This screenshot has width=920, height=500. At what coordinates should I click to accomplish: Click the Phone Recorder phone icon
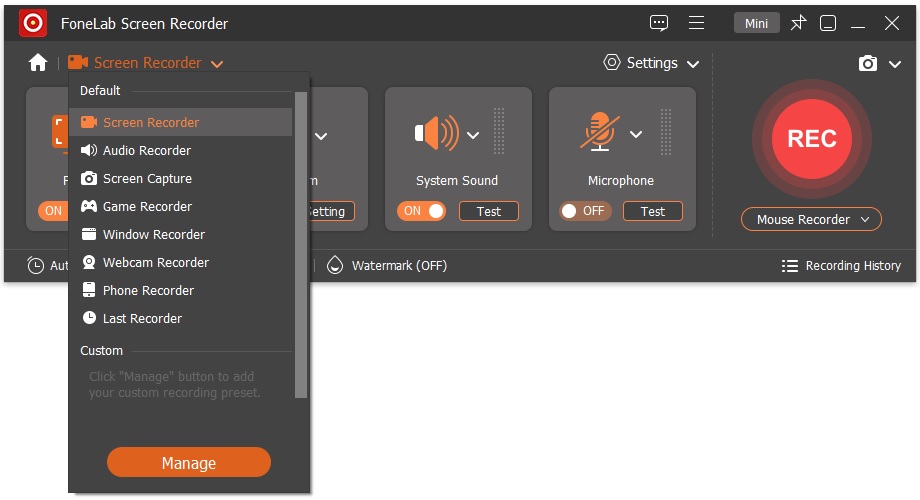point(89,290)
